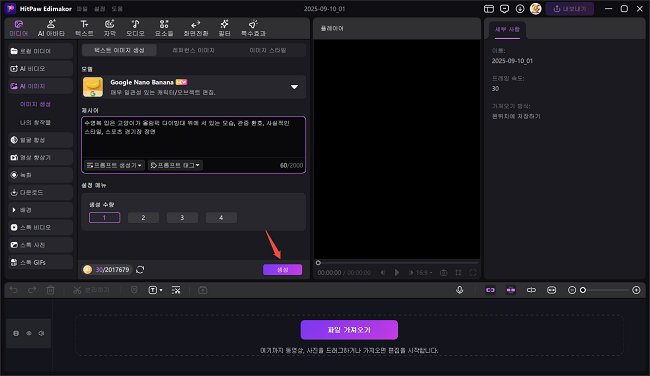Toggle the purple magnetic timeline icon

click(511, 290)
